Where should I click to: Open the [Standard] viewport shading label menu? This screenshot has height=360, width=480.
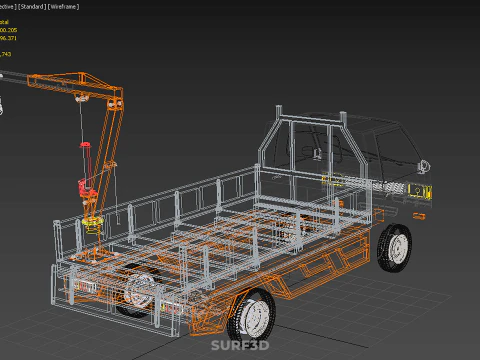click(31, 7)
